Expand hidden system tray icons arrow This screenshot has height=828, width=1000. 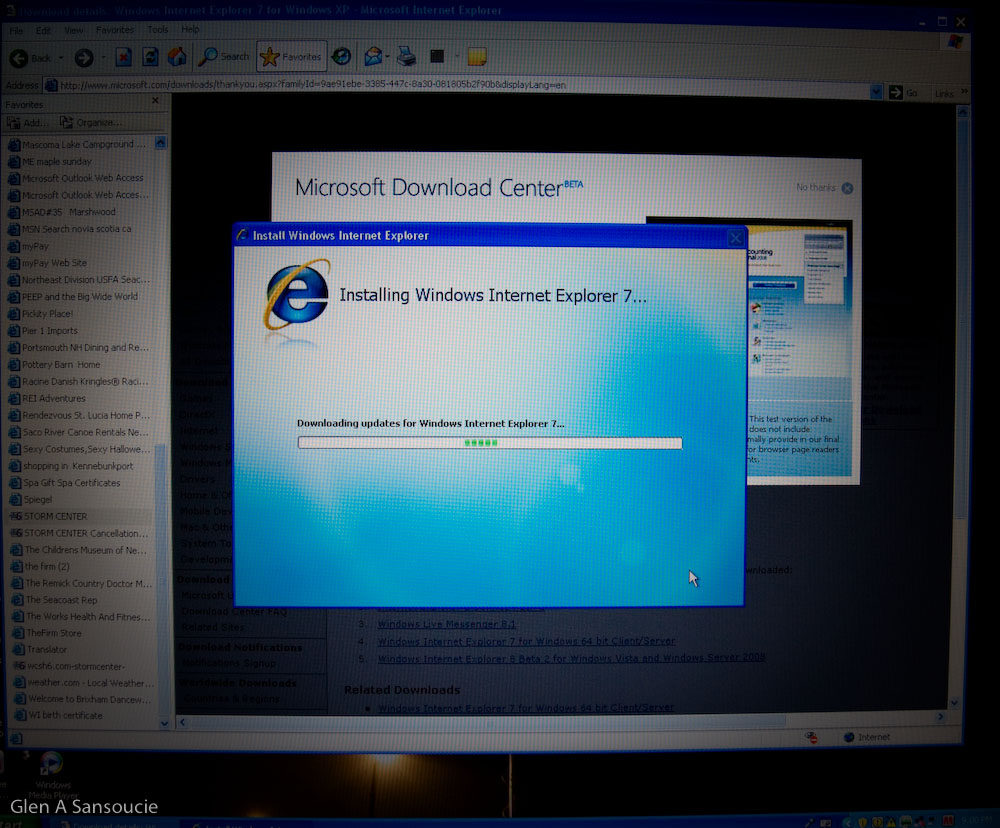pos(846,822)
